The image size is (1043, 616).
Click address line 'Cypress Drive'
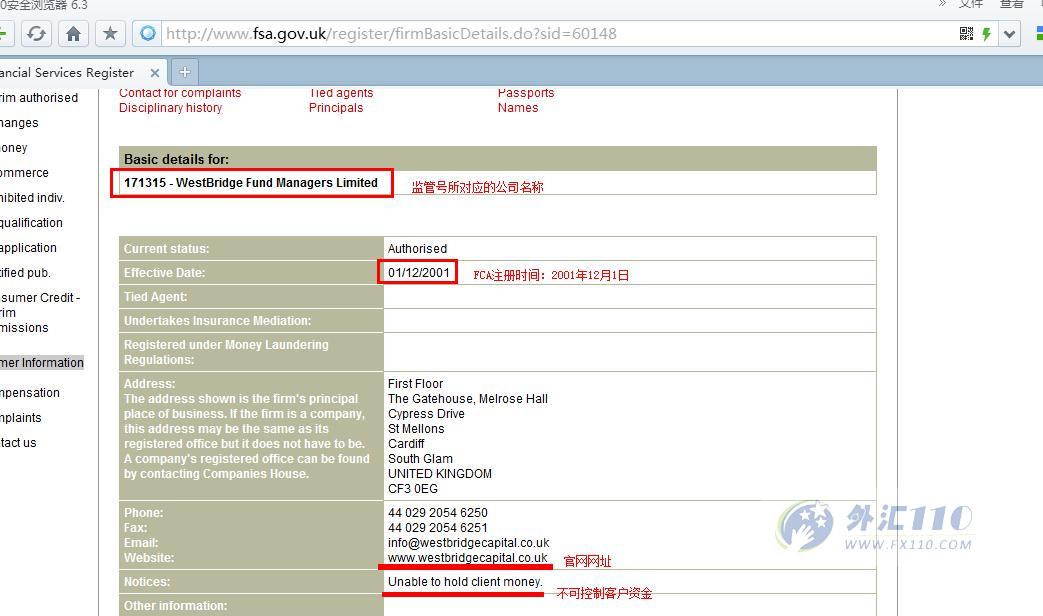pos(426,414)
